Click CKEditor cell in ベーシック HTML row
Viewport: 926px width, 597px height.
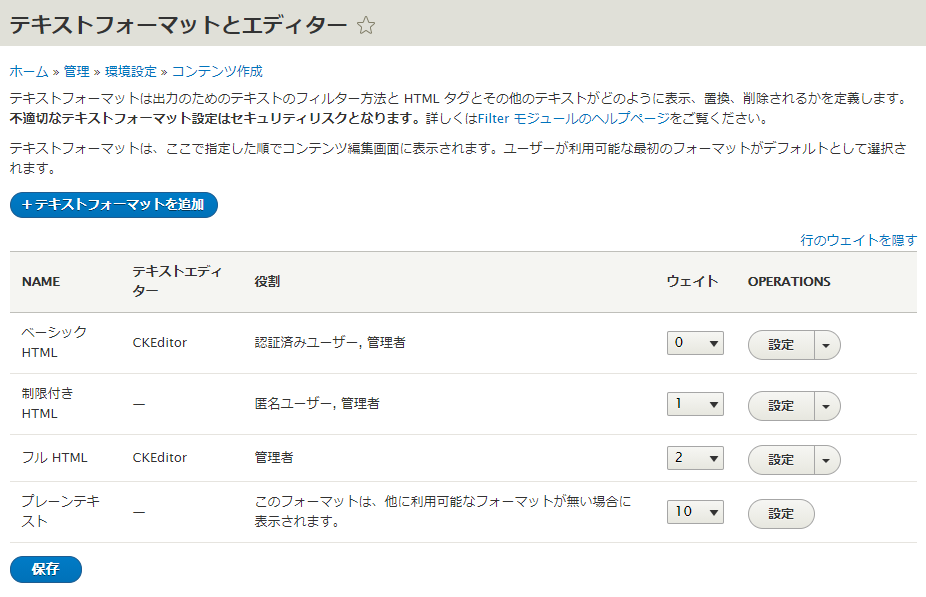(x=159, y=342)
